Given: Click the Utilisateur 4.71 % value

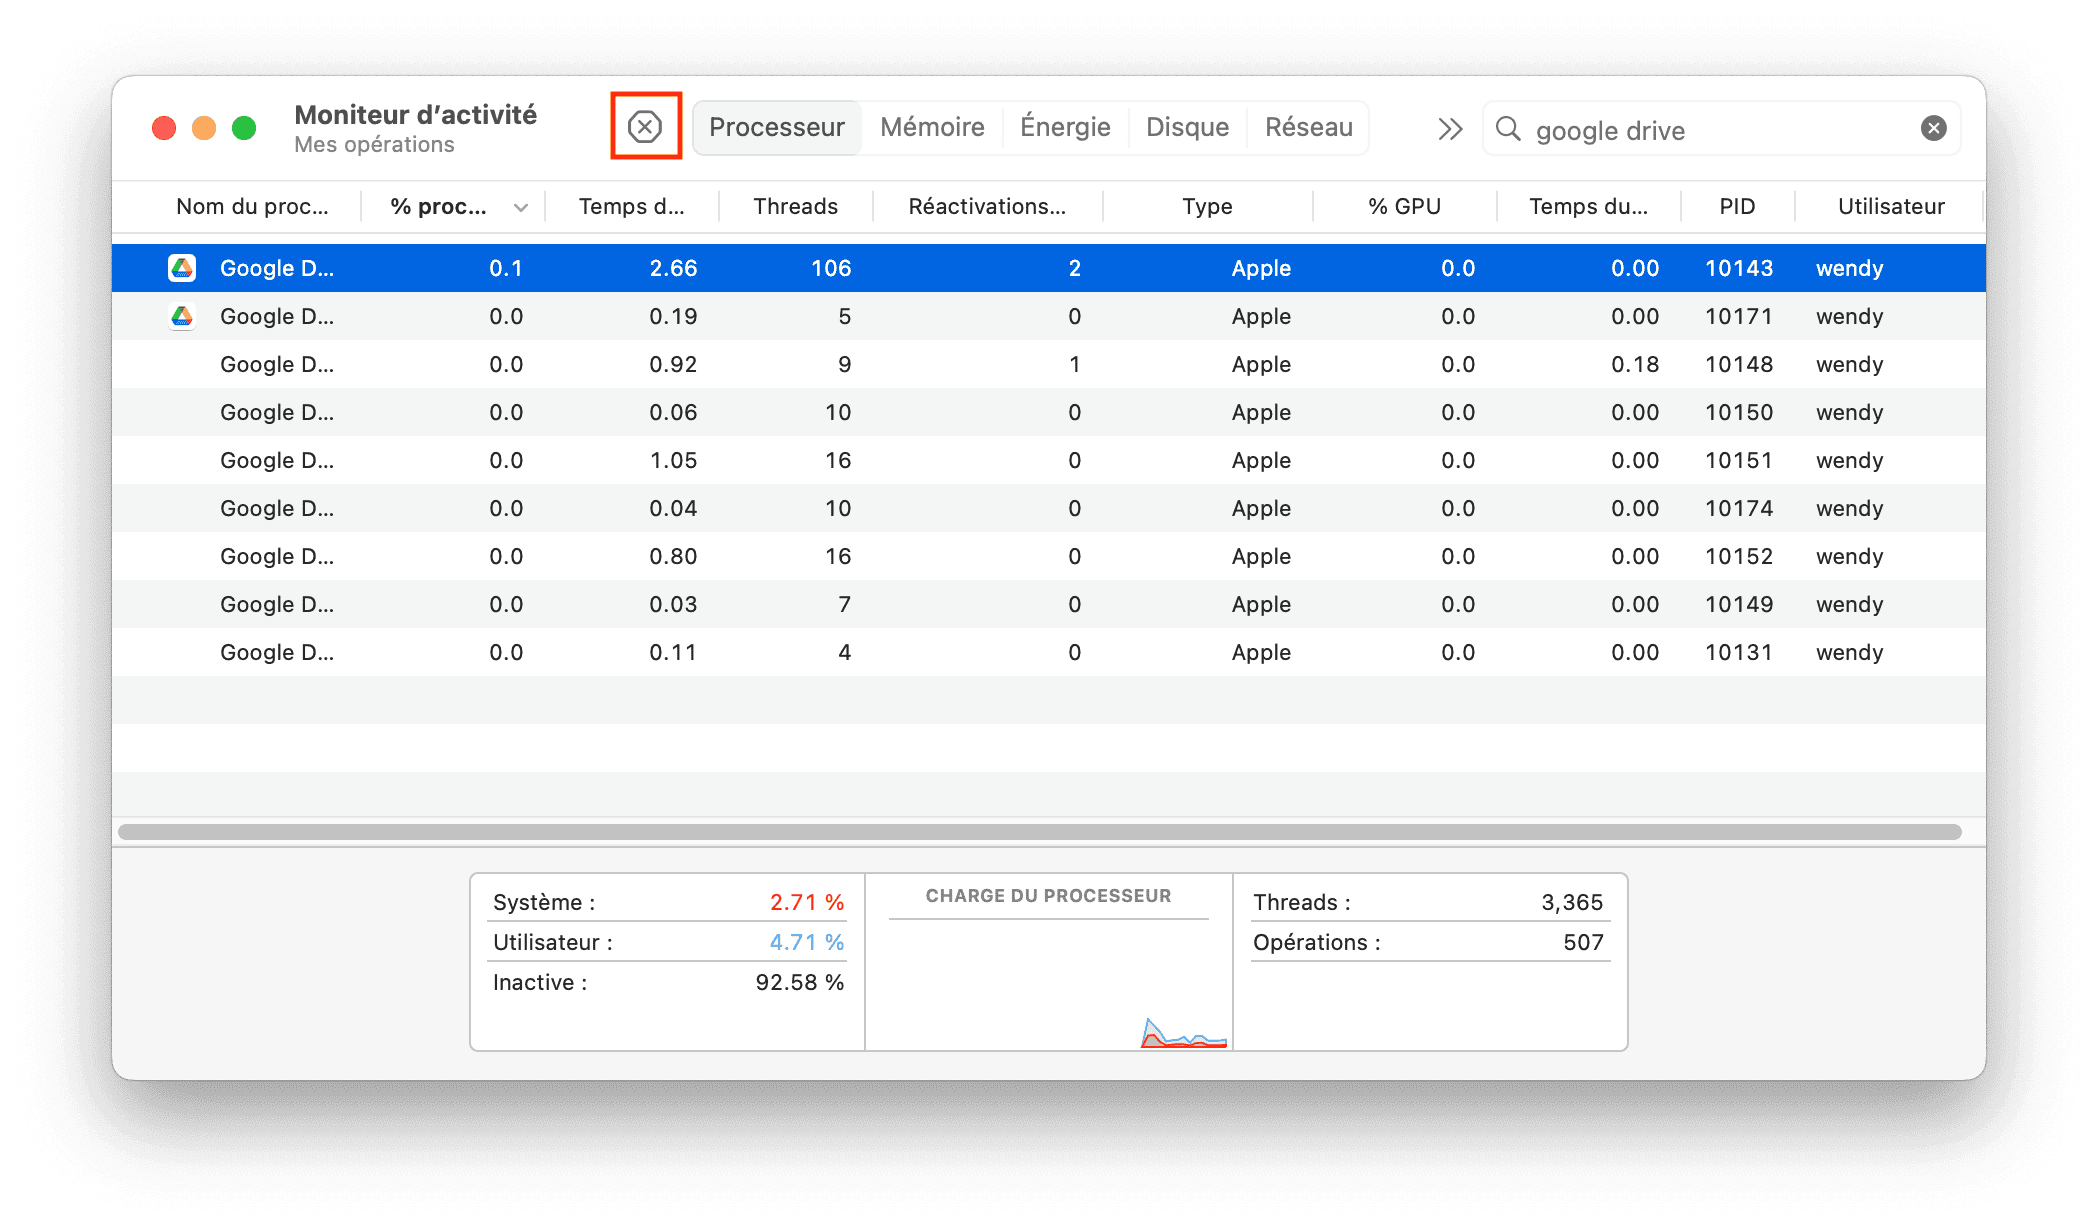Looking at the screenshot, I should pos(807,942).
